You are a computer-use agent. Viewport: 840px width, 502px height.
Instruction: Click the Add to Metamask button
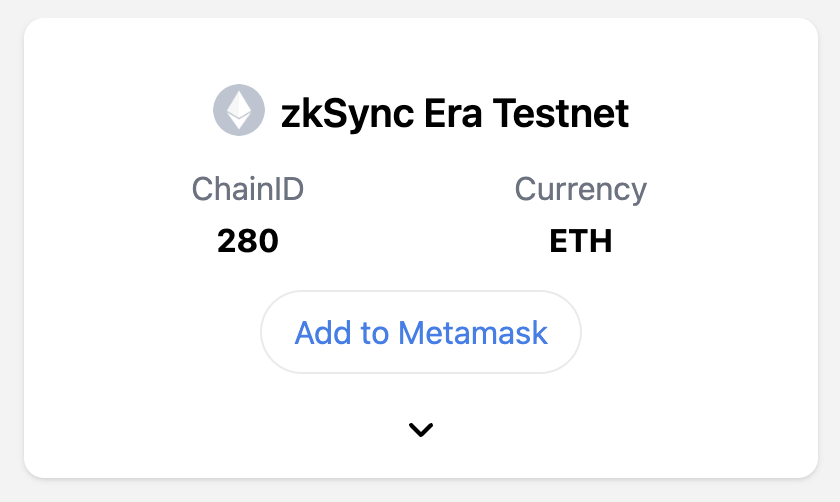tap(421, 332)
